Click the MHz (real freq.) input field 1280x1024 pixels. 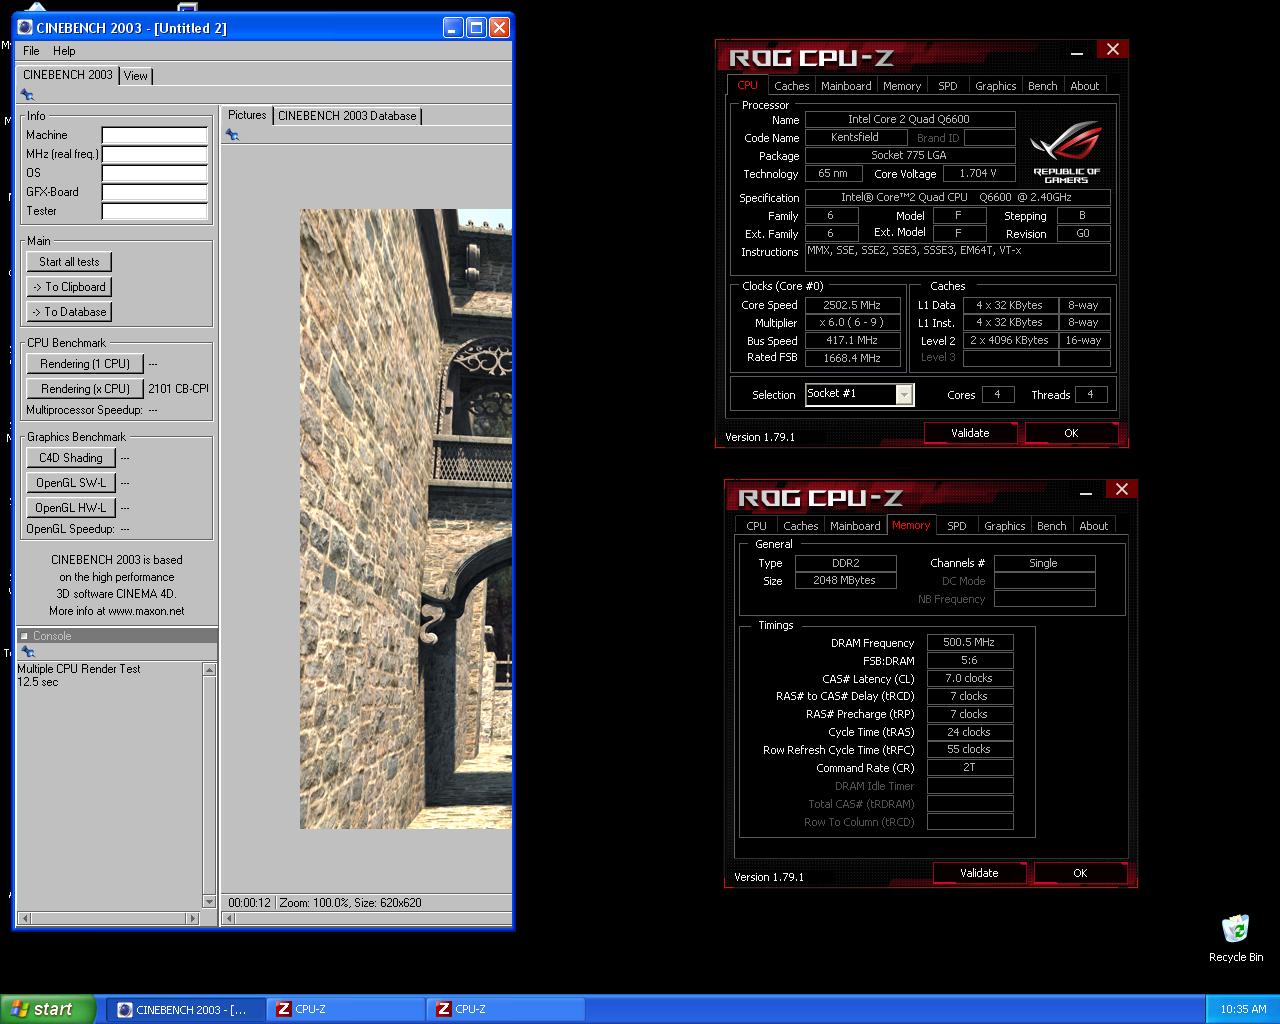click(155, 154)
